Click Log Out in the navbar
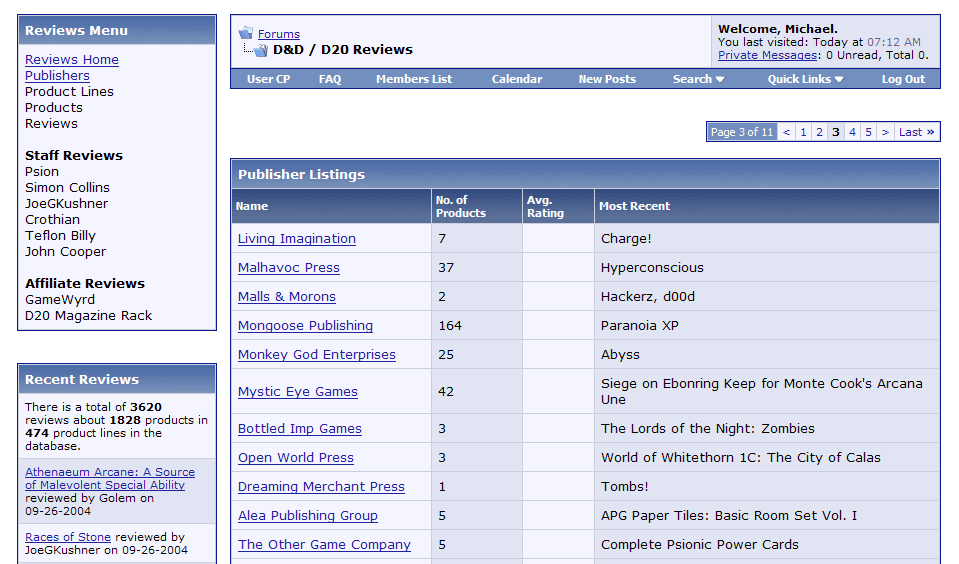 (903, 79)
